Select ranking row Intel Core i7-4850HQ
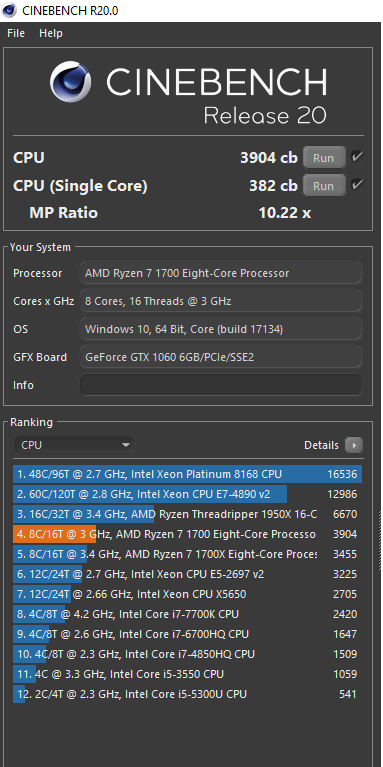Screen dimensions: 383x767 (187, 654)
